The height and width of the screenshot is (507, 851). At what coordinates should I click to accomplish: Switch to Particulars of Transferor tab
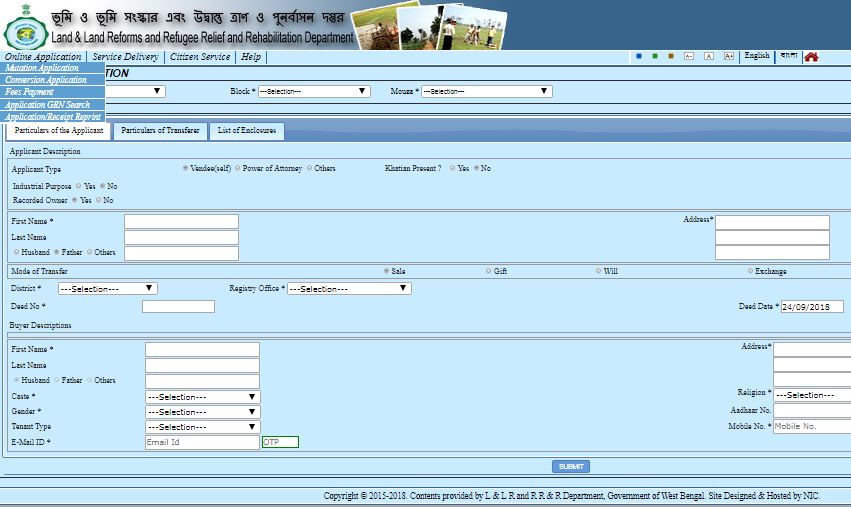pyautogui.click(x=160, y=131)
